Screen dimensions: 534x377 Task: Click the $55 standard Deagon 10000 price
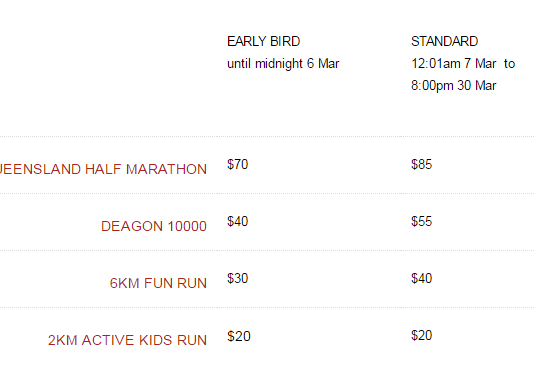(422, 221)
